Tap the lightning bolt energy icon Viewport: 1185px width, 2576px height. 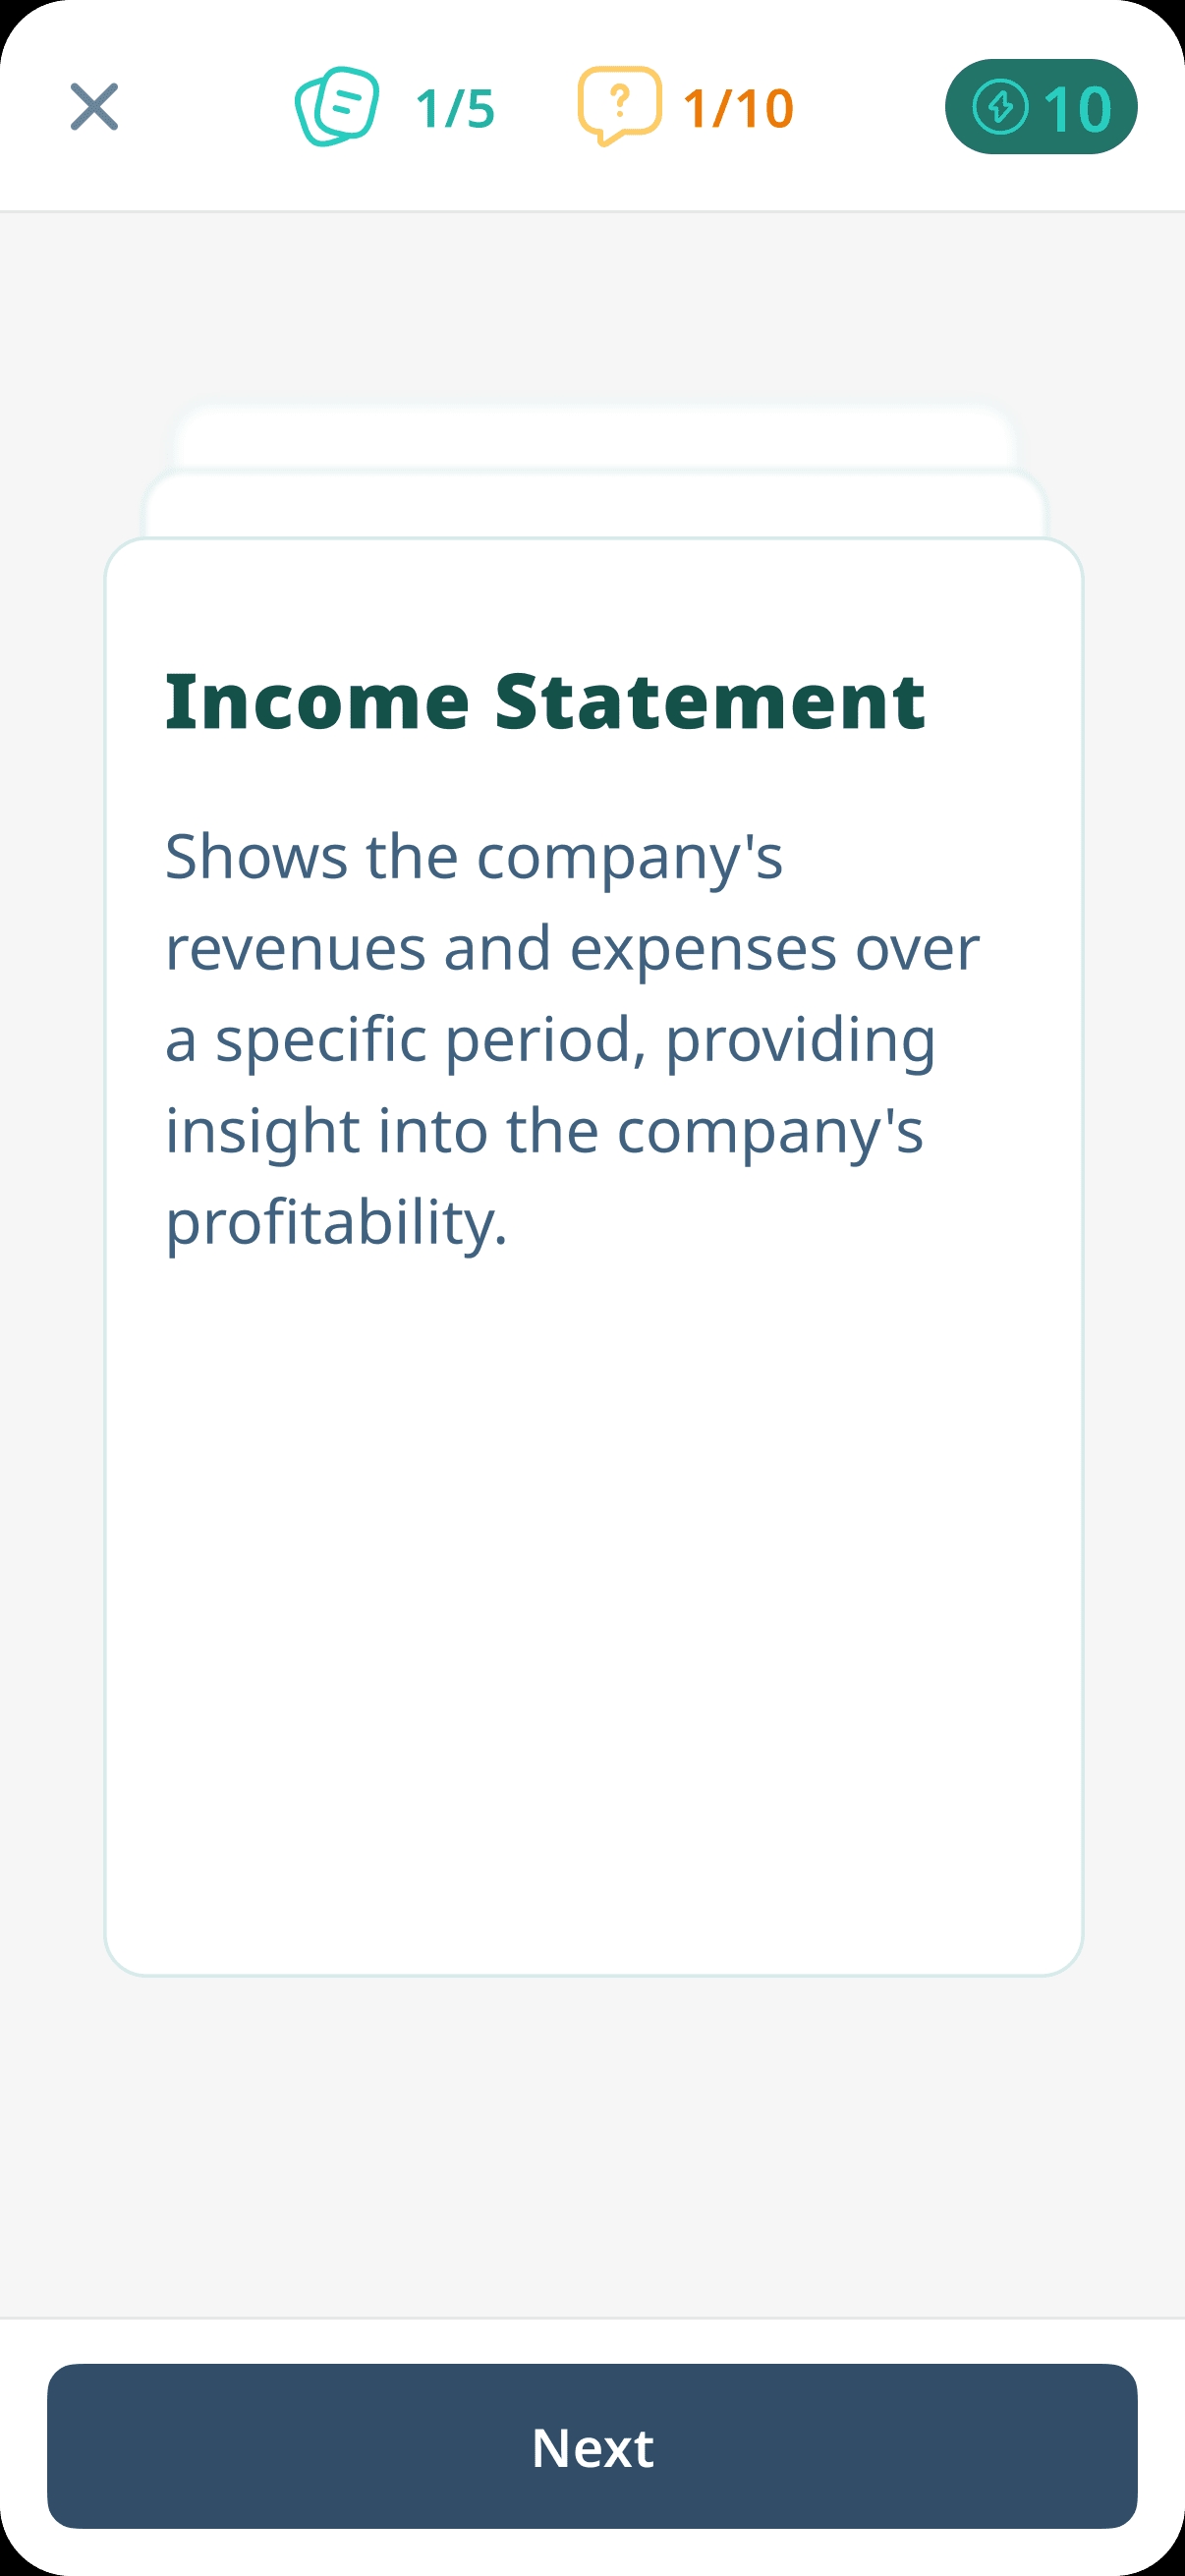pos(1000,107)
